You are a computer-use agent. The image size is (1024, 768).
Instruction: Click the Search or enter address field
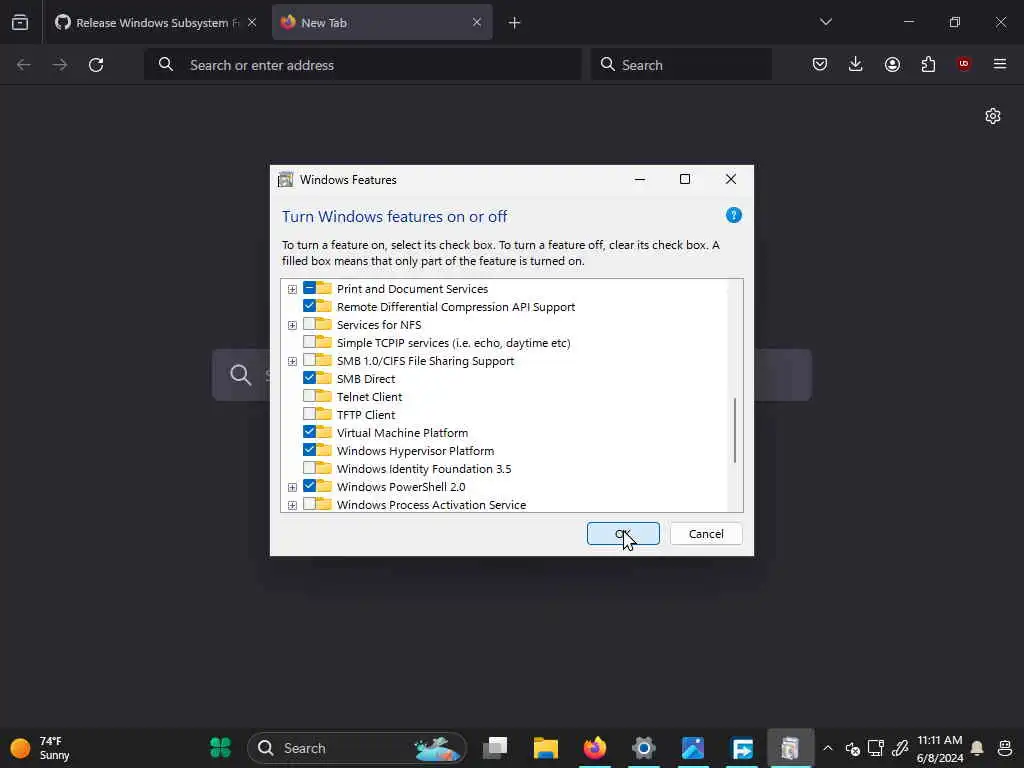[x=362, y=65]
